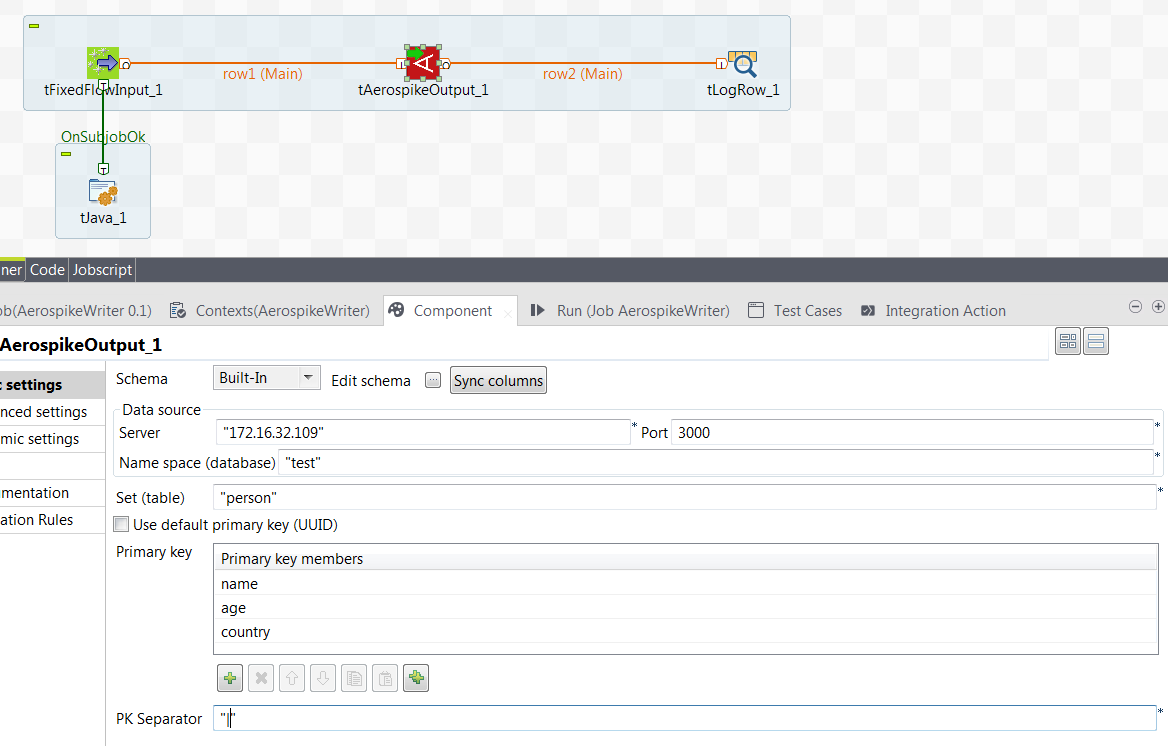Select the tFixedFlowInput_1 component icon
This screenshot has width=1168, height=746.
[x=103, y=63]
